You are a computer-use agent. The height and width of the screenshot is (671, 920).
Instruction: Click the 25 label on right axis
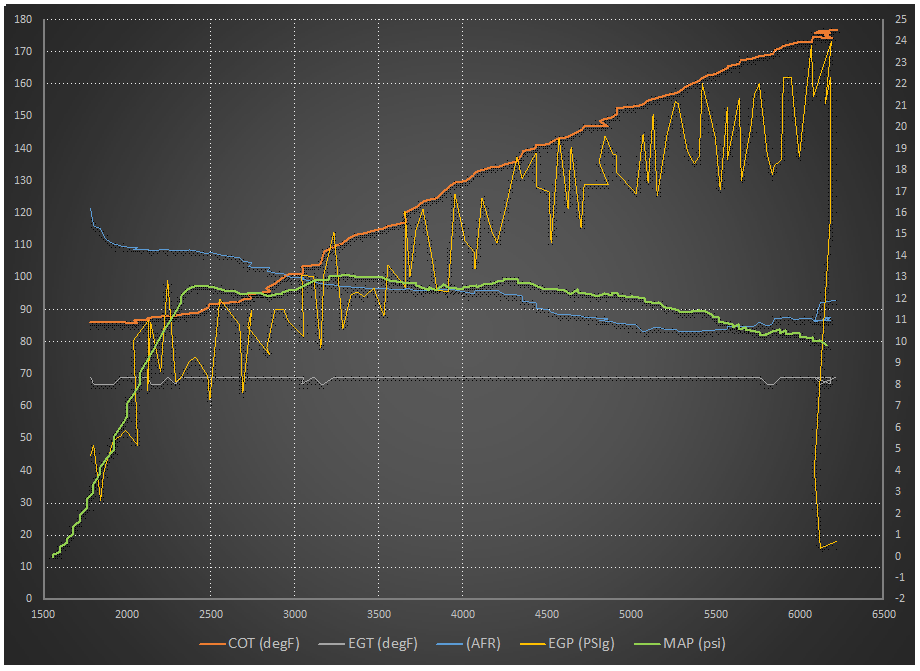[901, 19]
